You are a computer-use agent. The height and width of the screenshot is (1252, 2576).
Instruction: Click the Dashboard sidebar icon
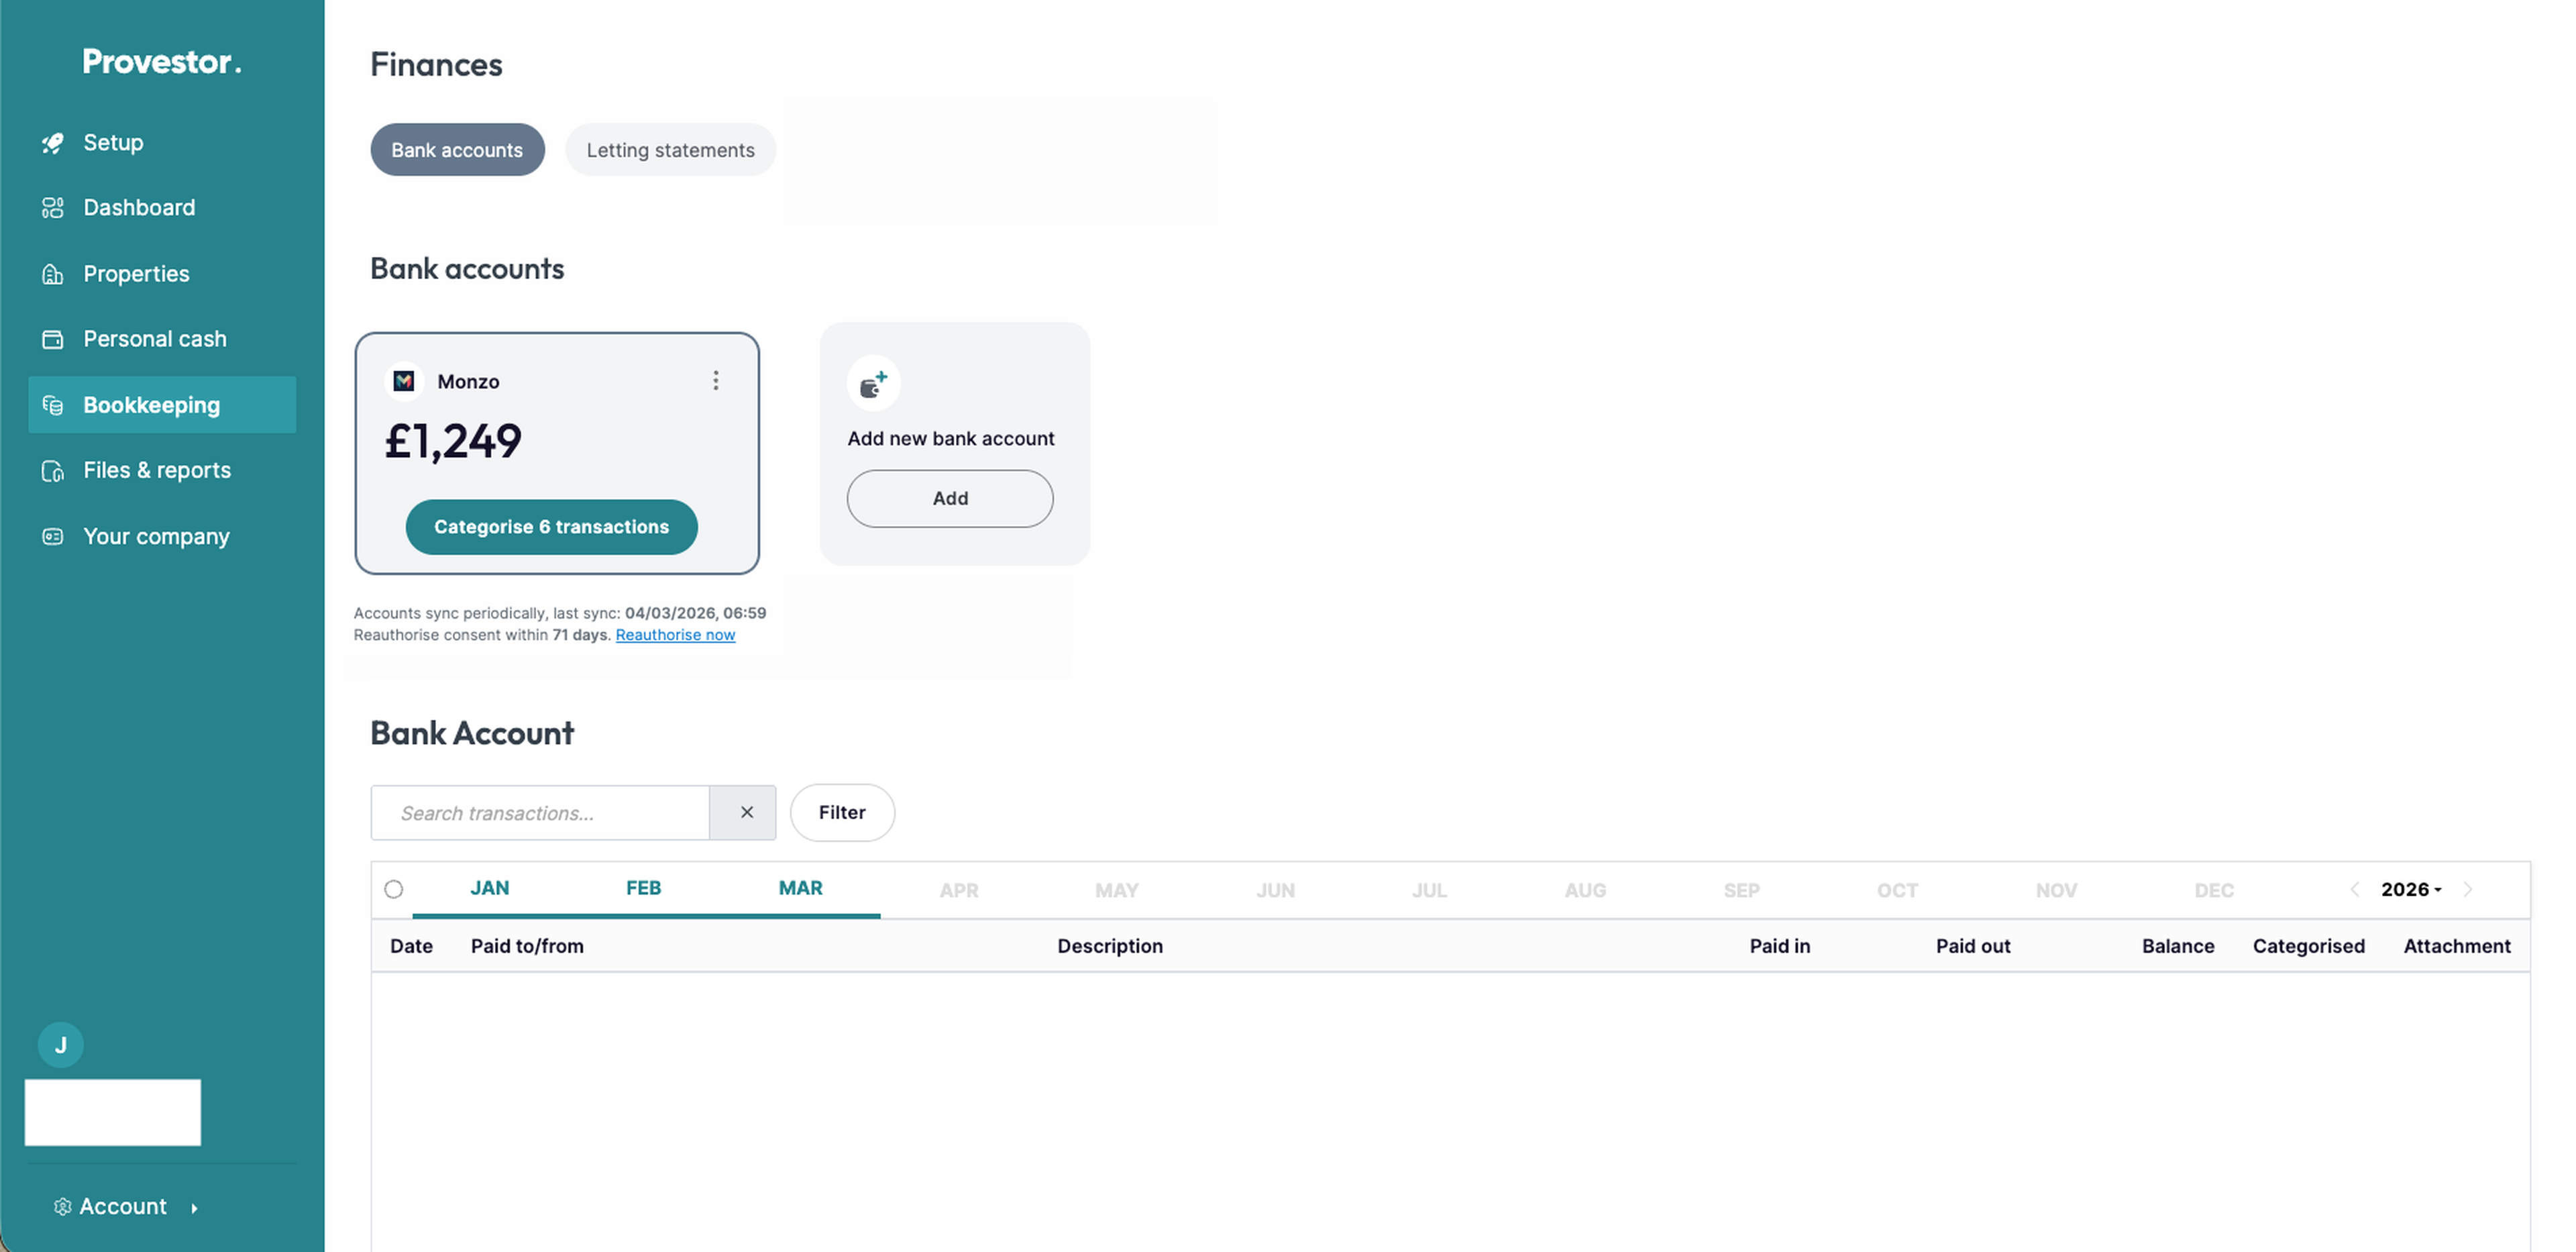[x=53, y=208]
